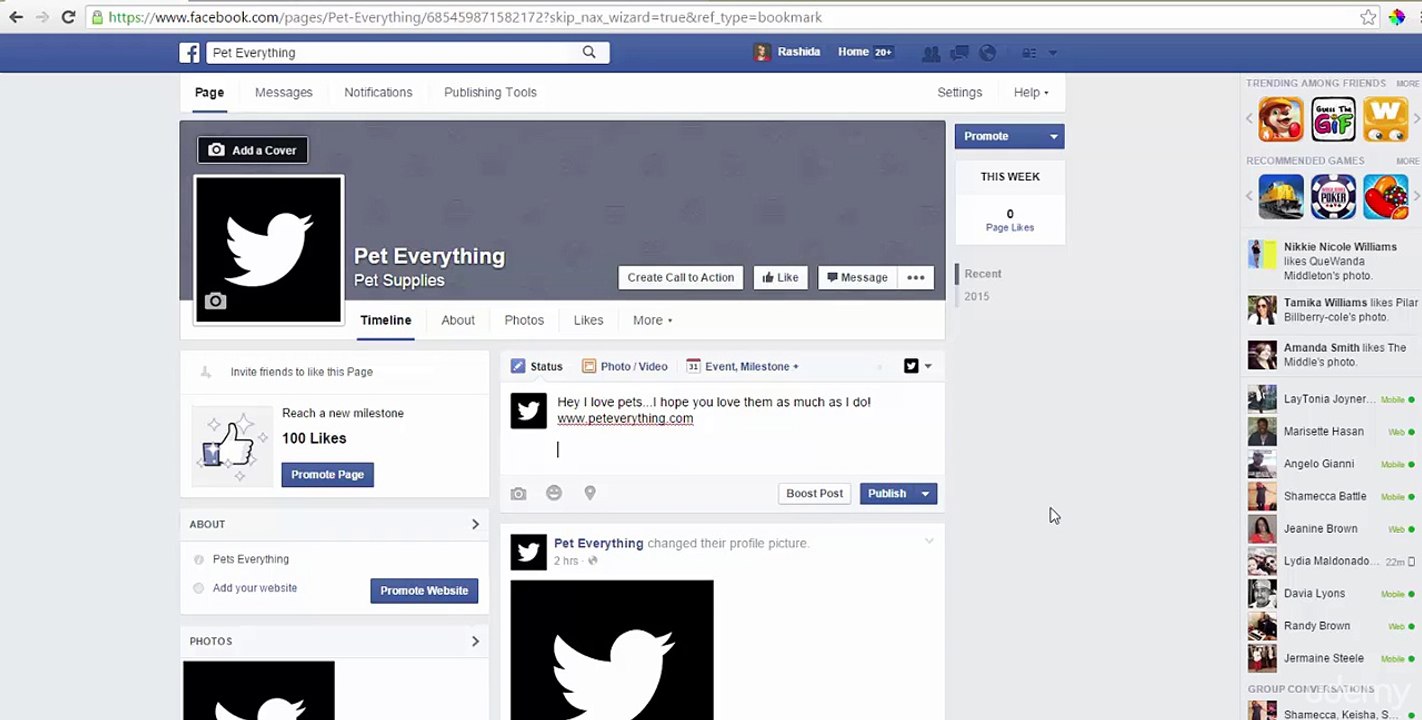The width and height of the screenshot is (1422, 720).
Task: Open the About tab under cover
Action: [x=458, y=320]
